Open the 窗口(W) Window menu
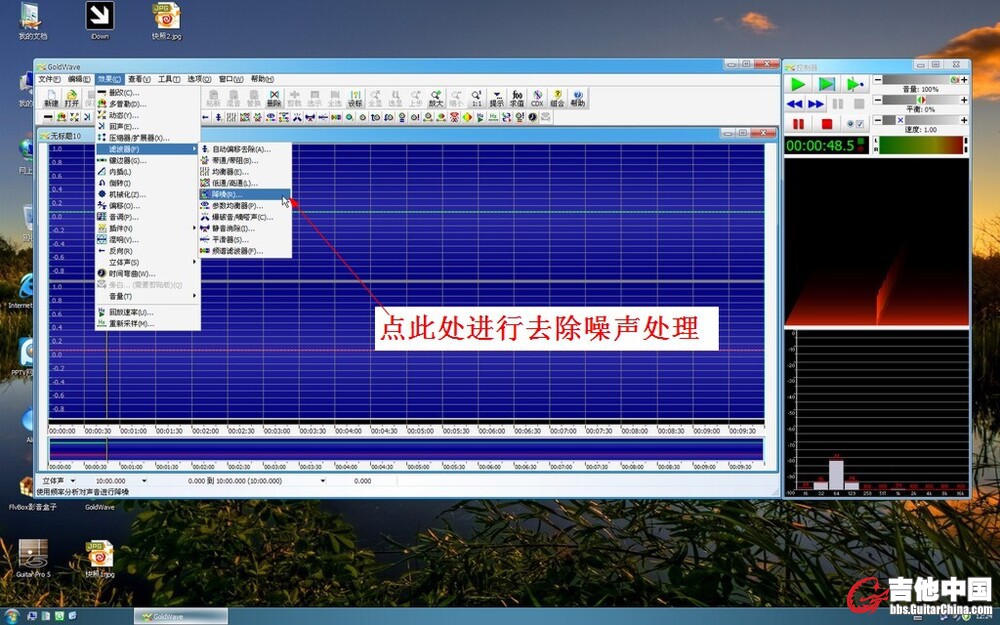 tap(231, 79)
